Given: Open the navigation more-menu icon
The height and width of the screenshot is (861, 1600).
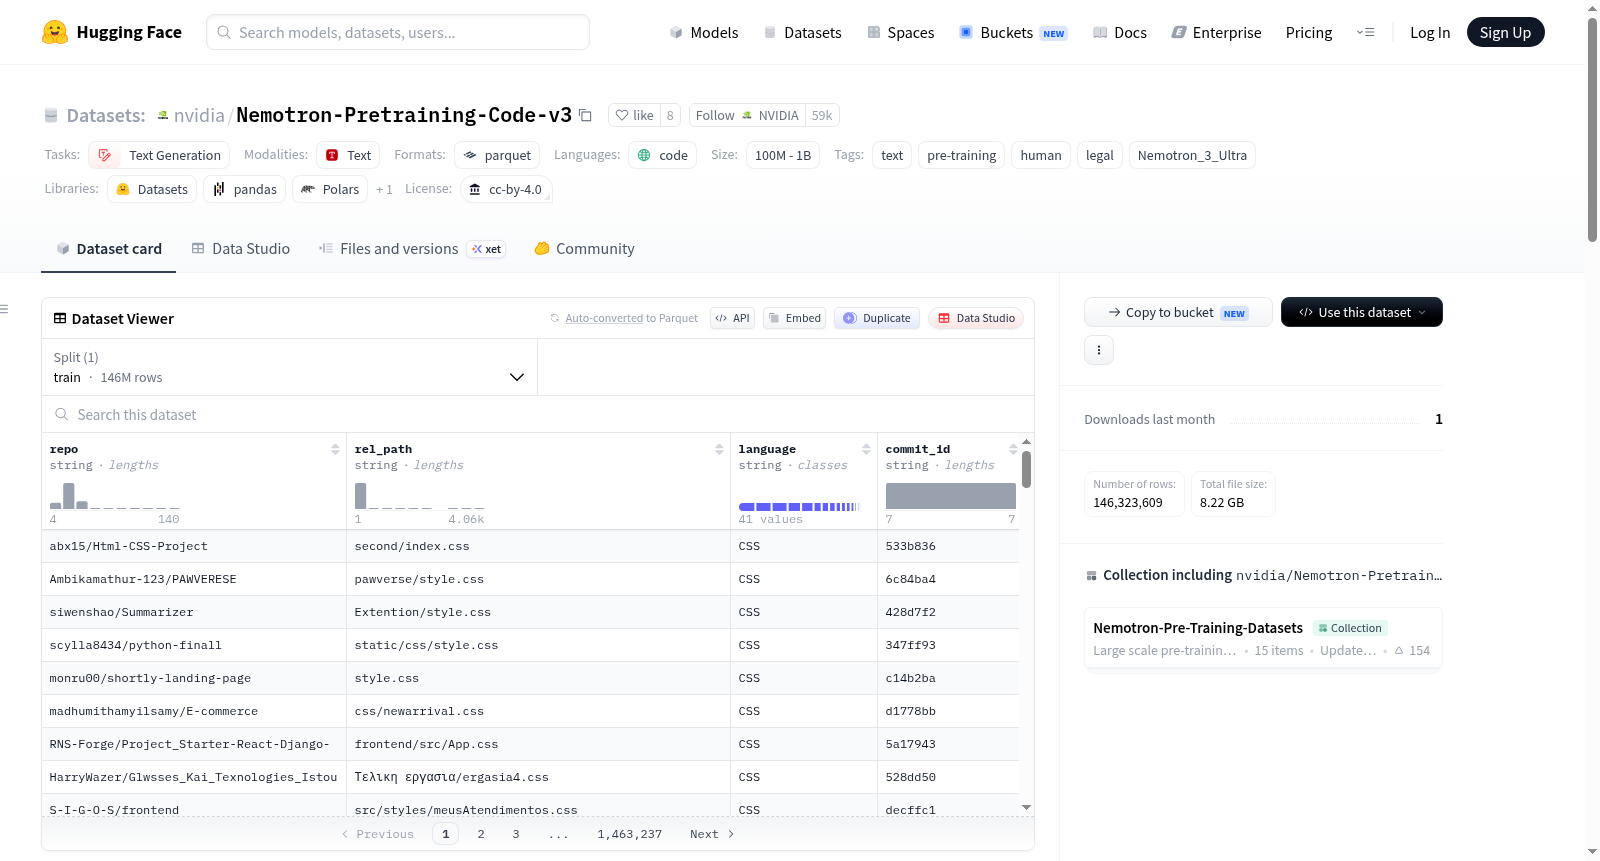Looking at the screenshot, I should [1365, 33].
